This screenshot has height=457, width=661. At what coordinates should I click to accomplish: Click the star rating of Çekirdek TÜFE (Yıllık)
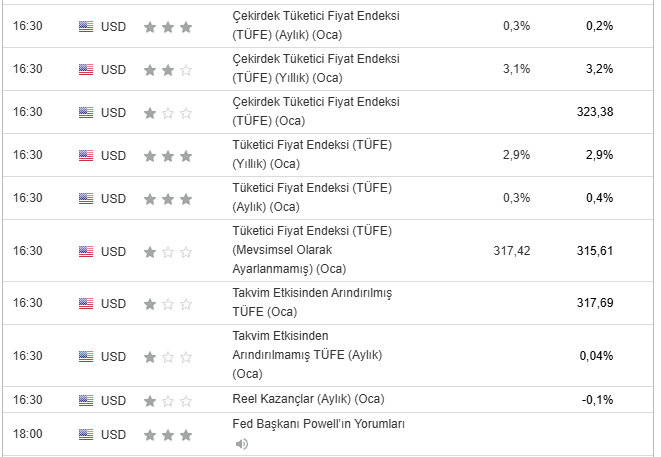pos(167,70)
